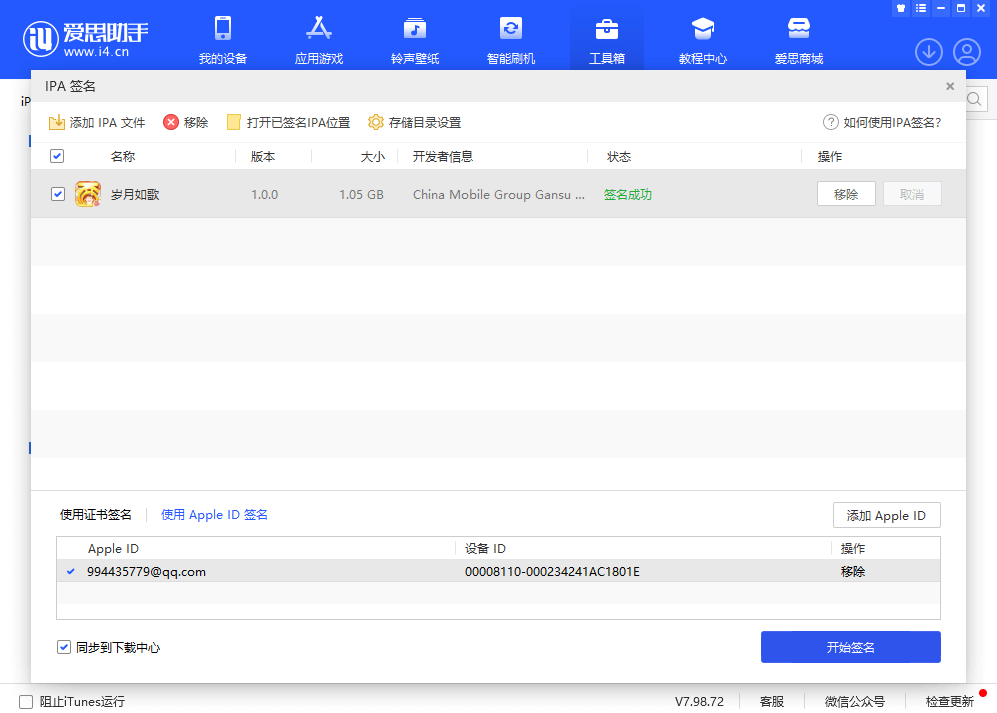The height and width of the screenshot is (713, 997).
Task: Open 教程中心 tutorial center
Action: 703,40
